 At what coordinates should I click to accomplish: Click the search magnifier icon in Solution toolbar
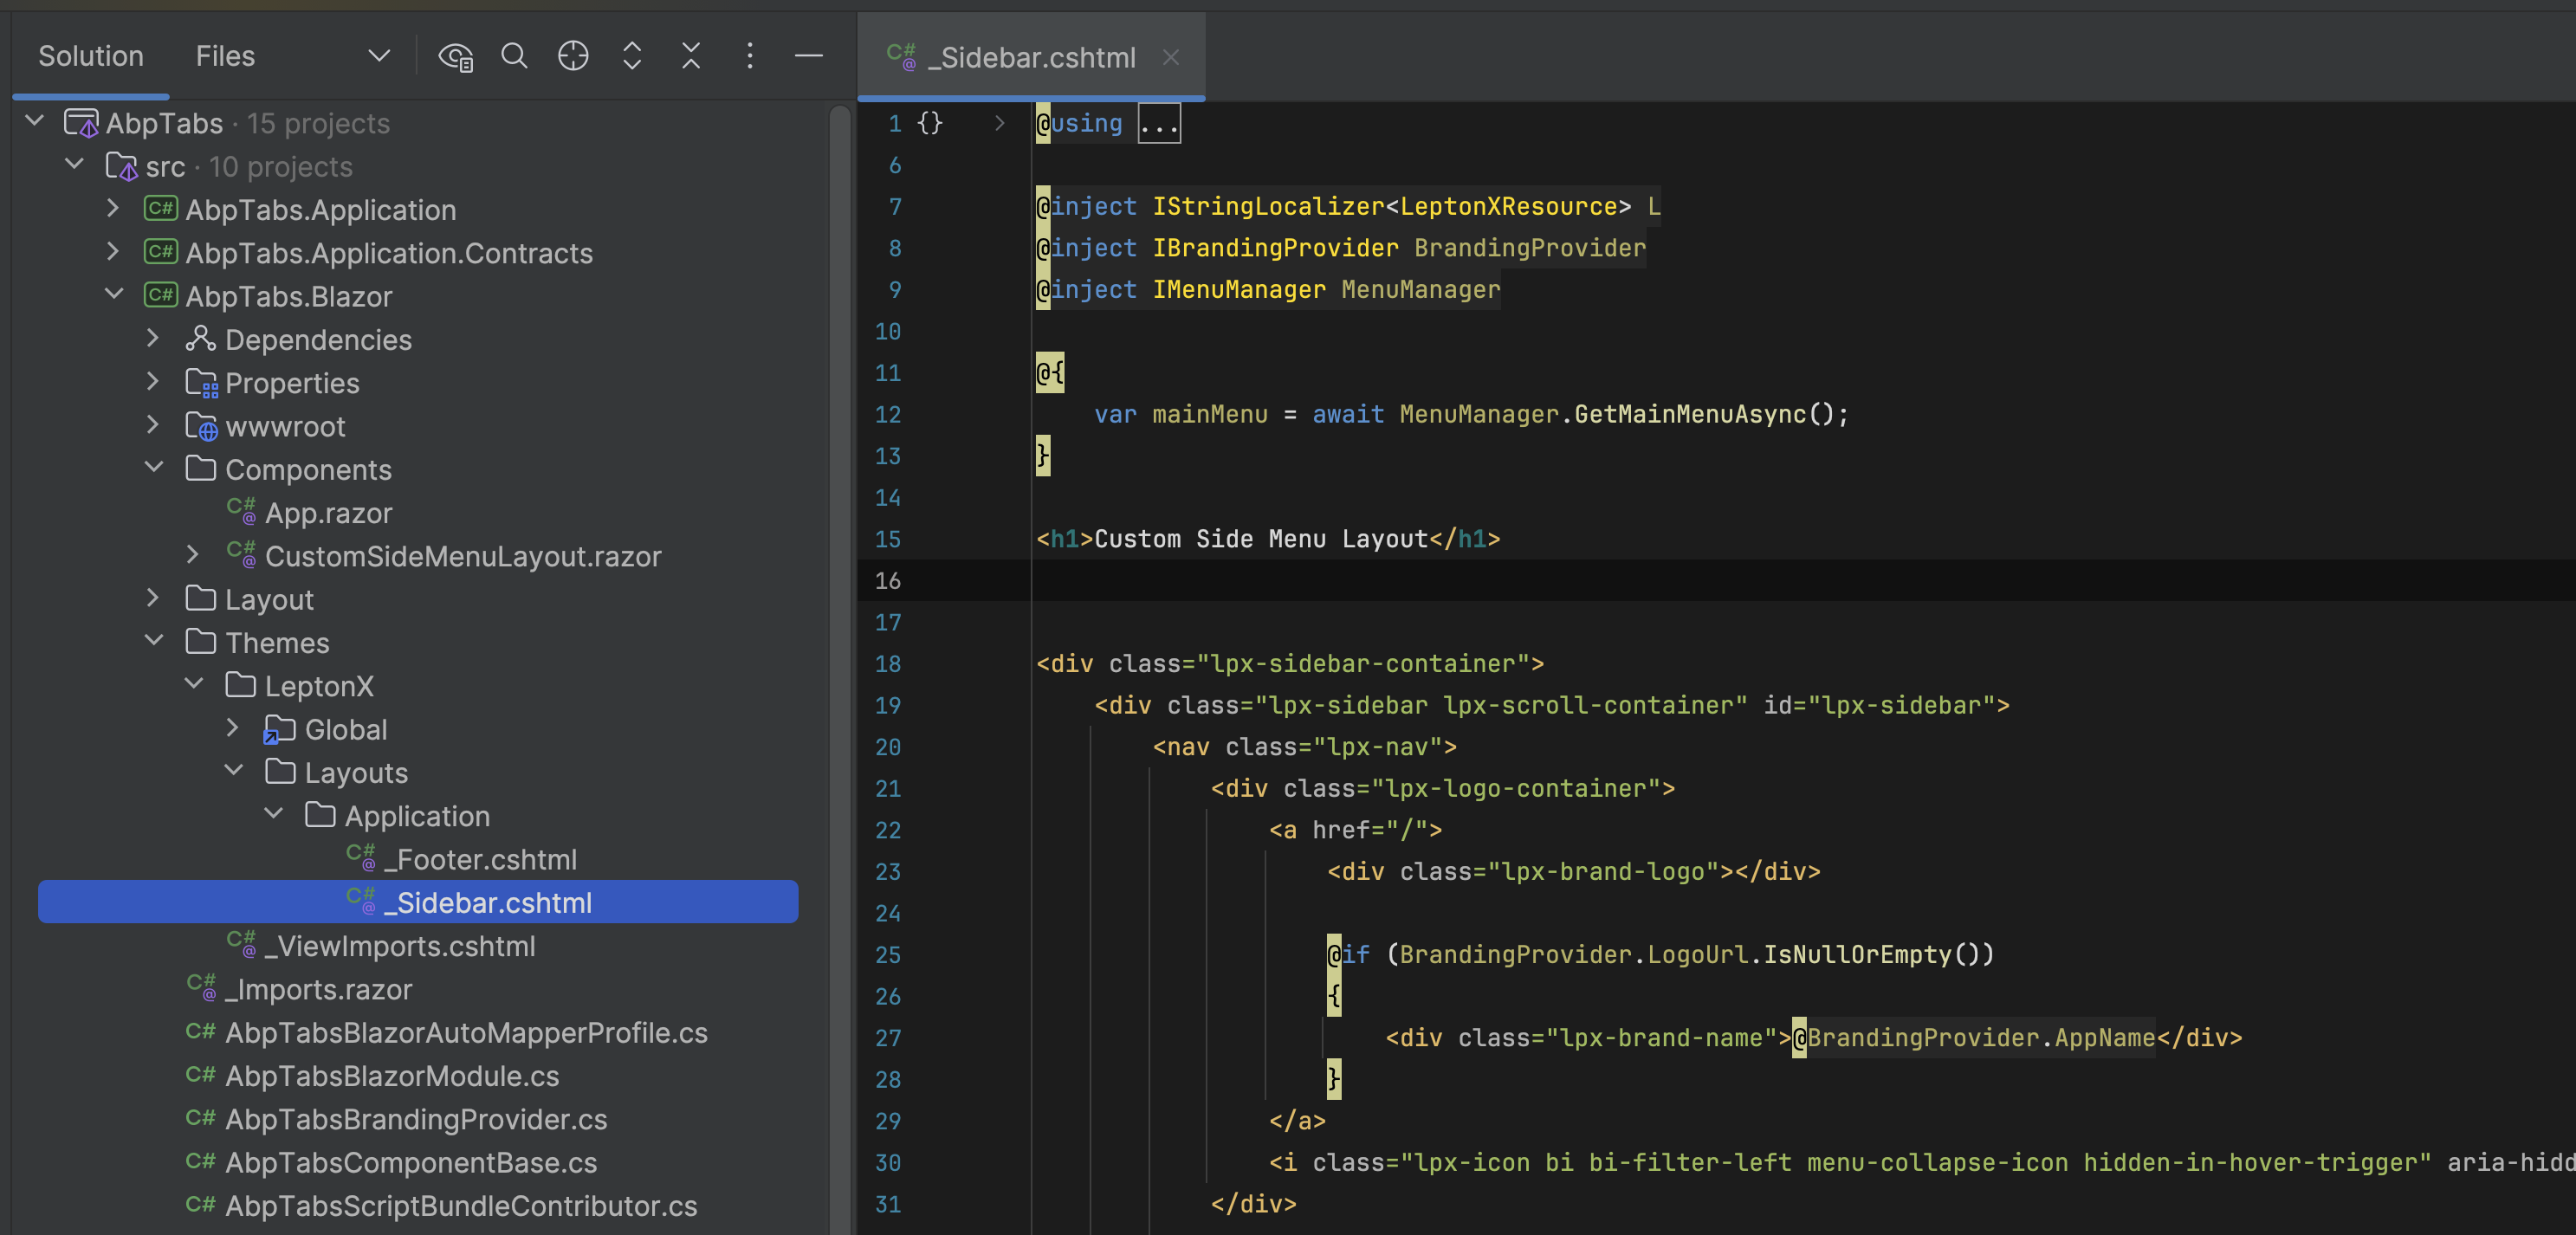(514, 56)
